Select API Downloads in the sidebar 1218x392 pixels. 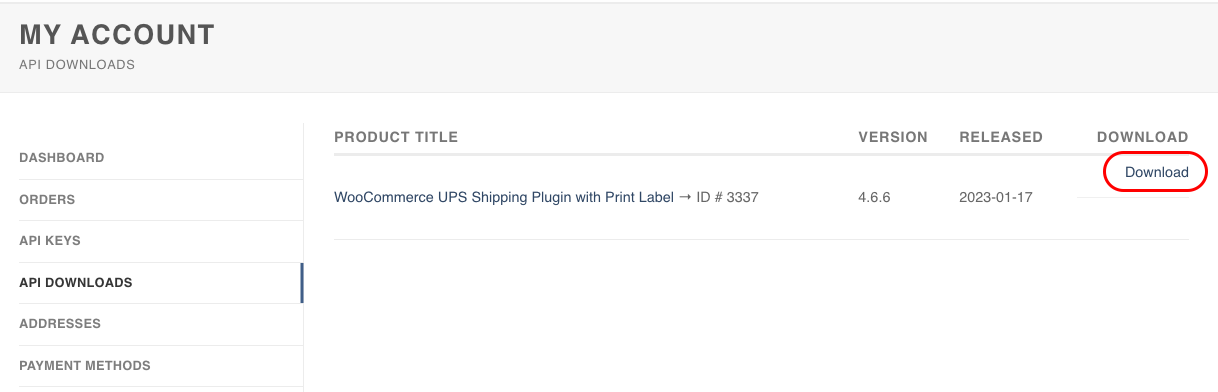pyautogui.click(x=76, y=283)
